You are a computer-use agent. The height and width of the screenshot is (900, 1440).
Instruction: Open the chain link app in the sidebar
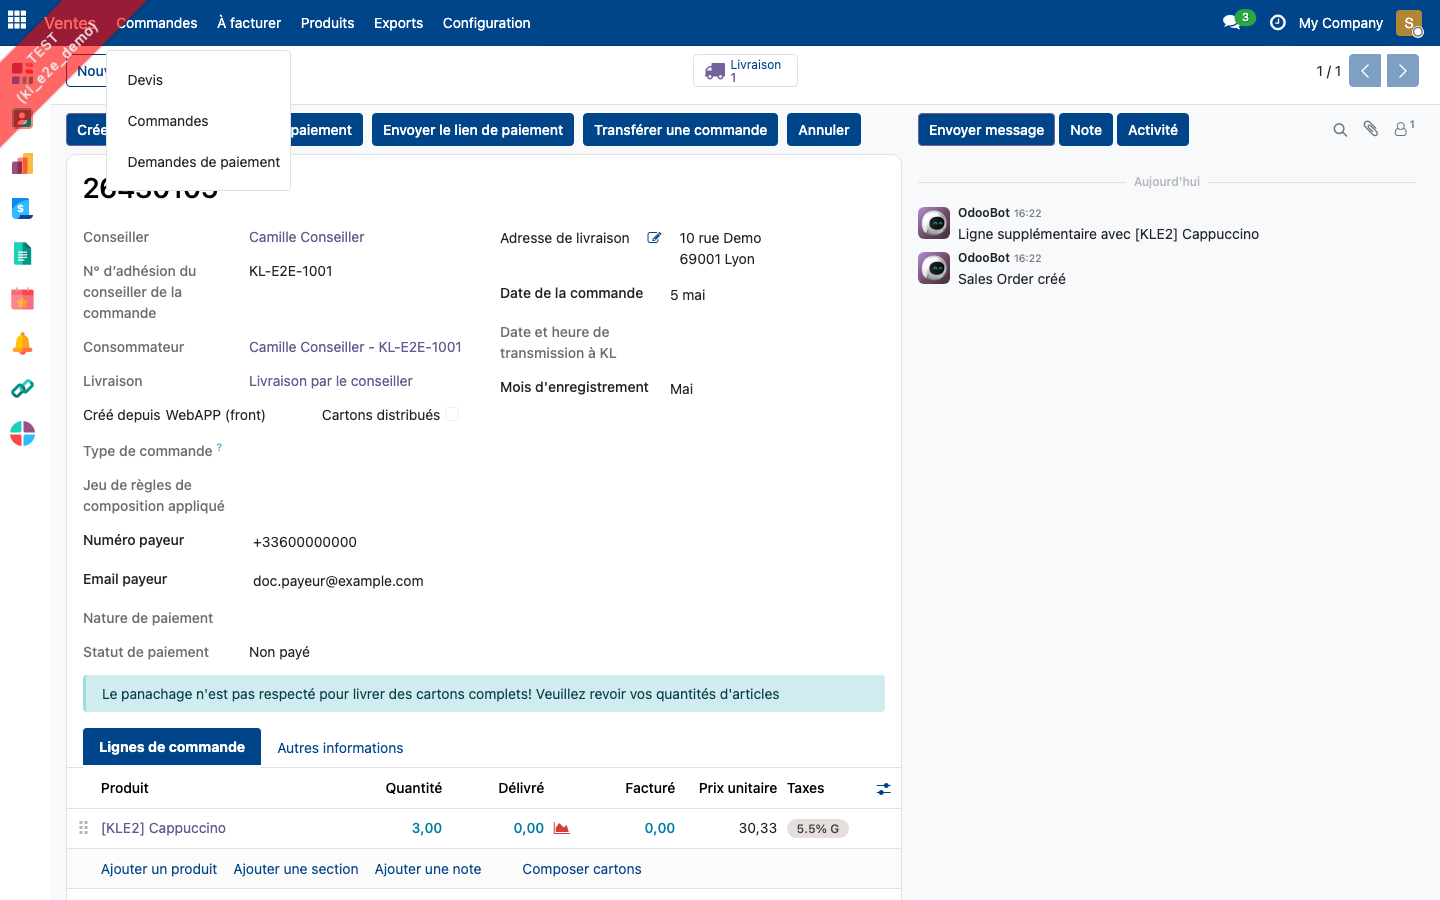(x=22, y=389)
